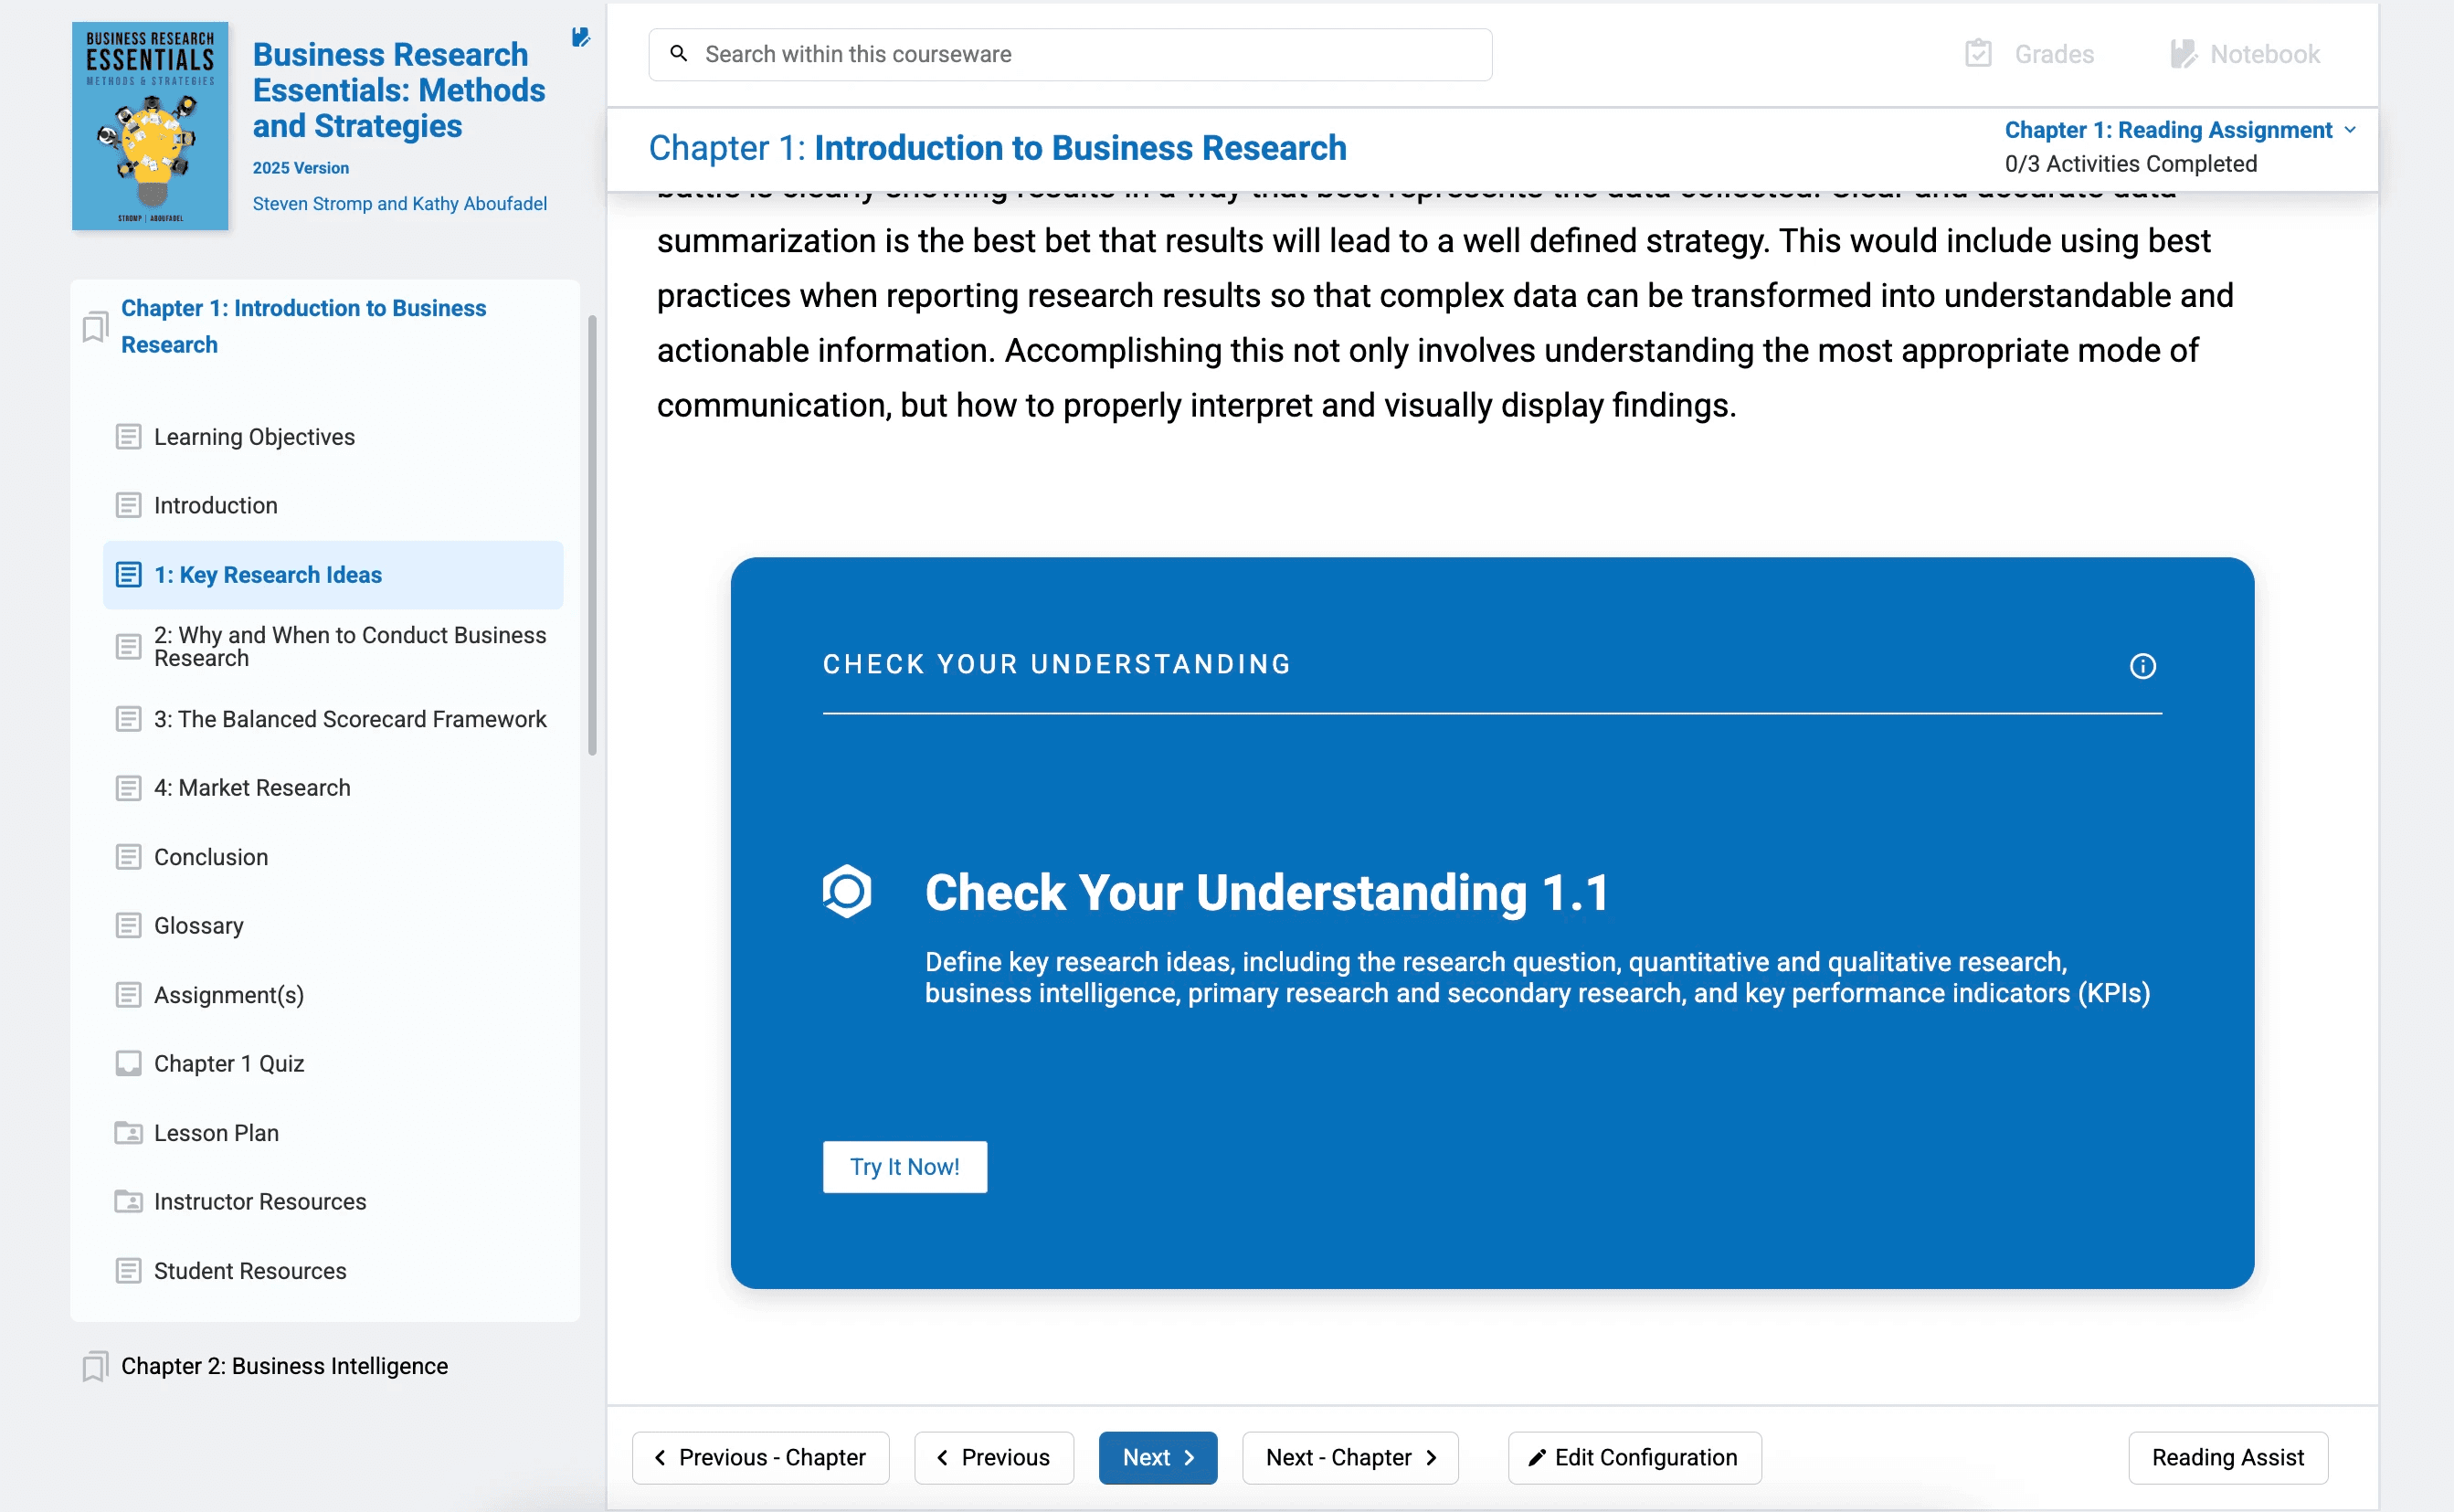
Task: Open Instructor Resources in the sidebar
Action: click(x=260, y=1201)
